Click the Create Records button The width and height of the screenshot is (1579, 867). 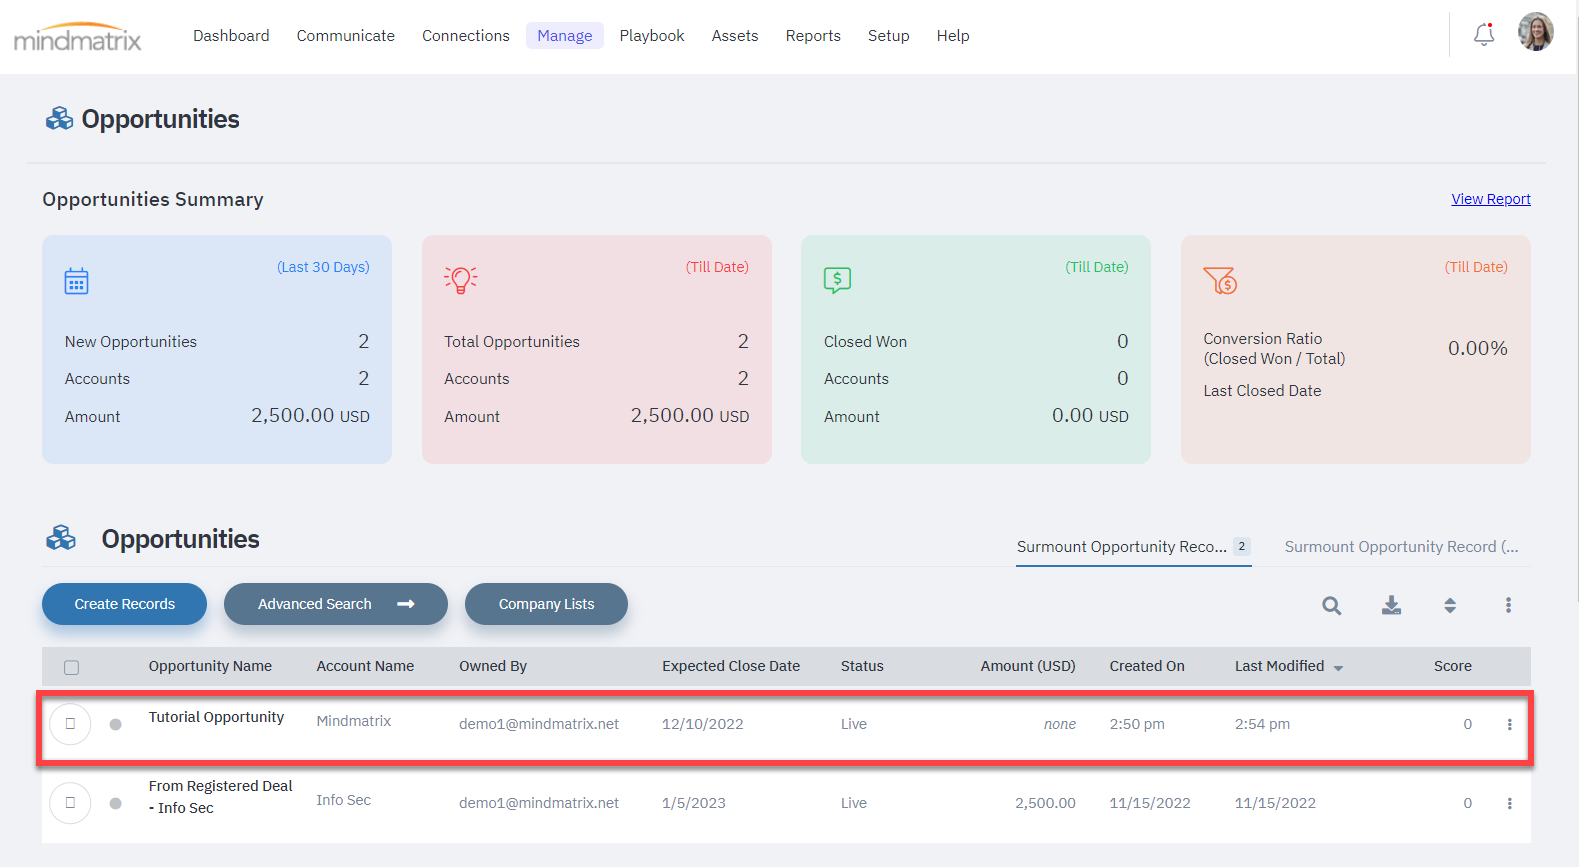(x=124, y=604)
